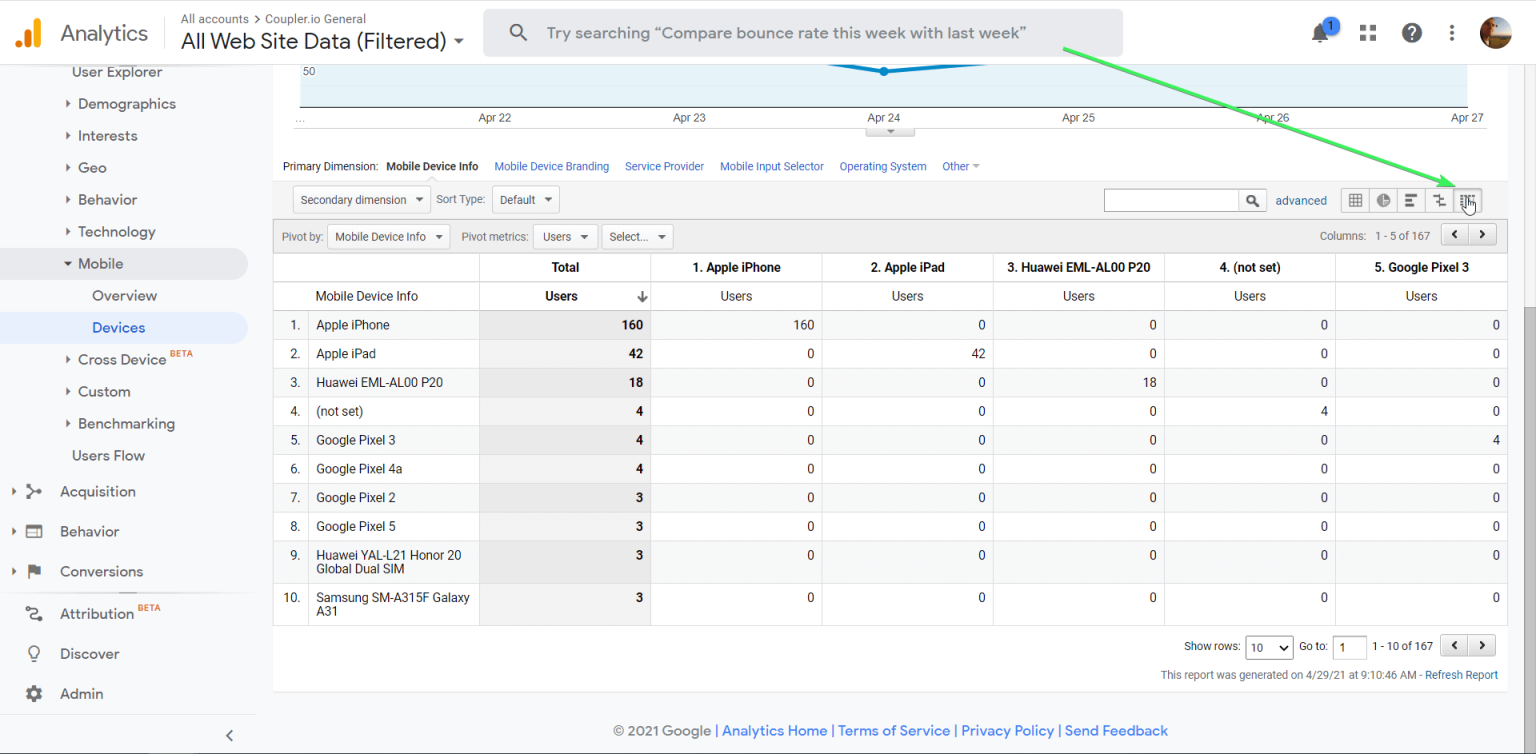Image resolution: width=1536 pixels, height=754 pixels.
Task: Select the Mobile Device Branding dimension
Action: tap(551, 166)
